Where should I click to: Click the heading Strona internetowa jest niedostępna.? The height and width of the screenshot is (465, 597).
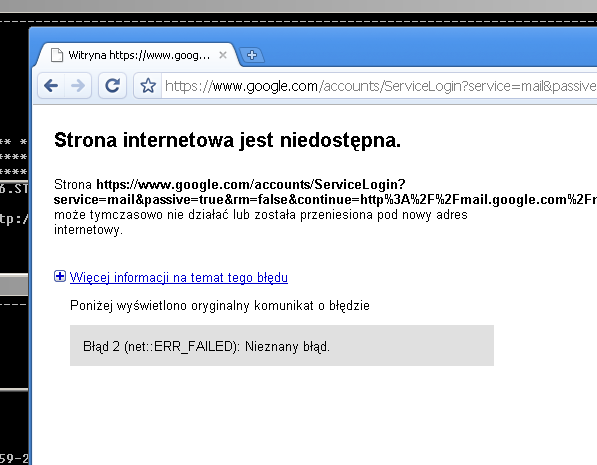click(x=227, y=140)
